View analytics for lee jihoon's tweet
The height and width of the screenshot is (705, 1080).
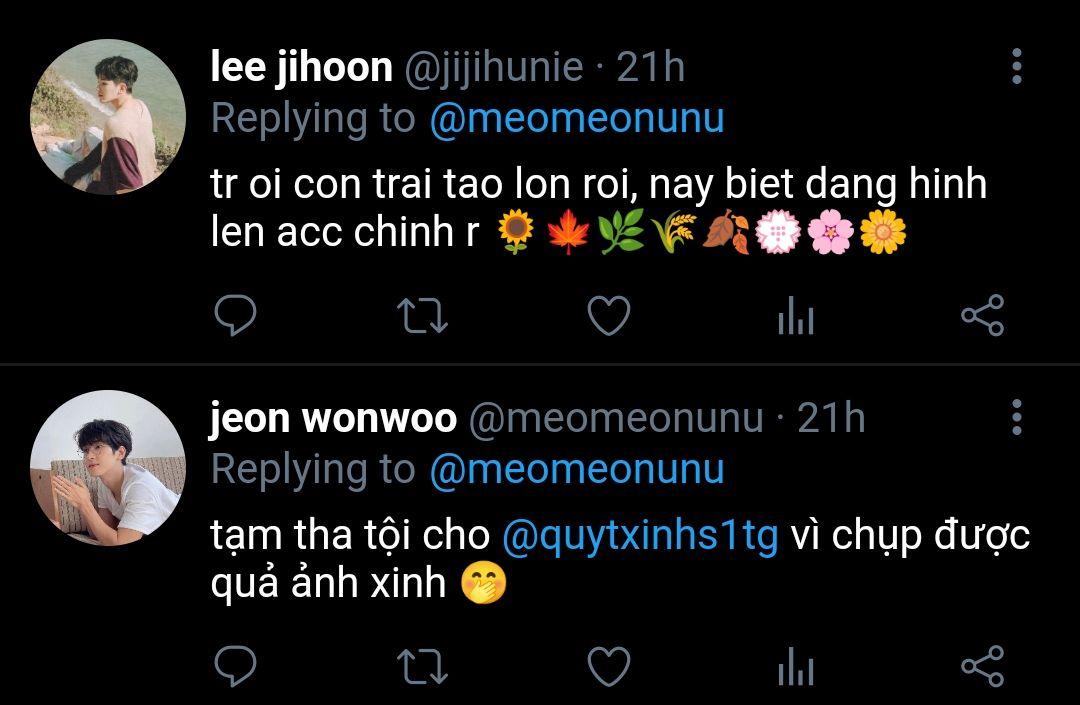pos(796,316)
